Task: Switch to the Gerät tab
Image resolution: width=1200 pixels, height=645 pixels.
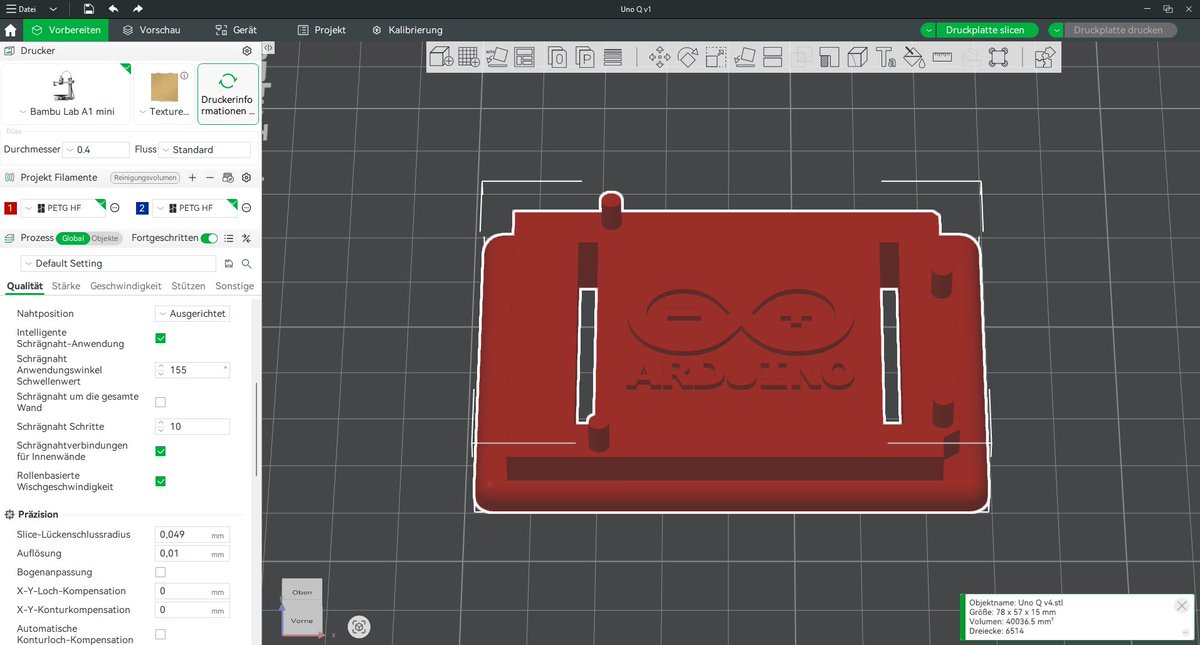Action: coord(235,30)
